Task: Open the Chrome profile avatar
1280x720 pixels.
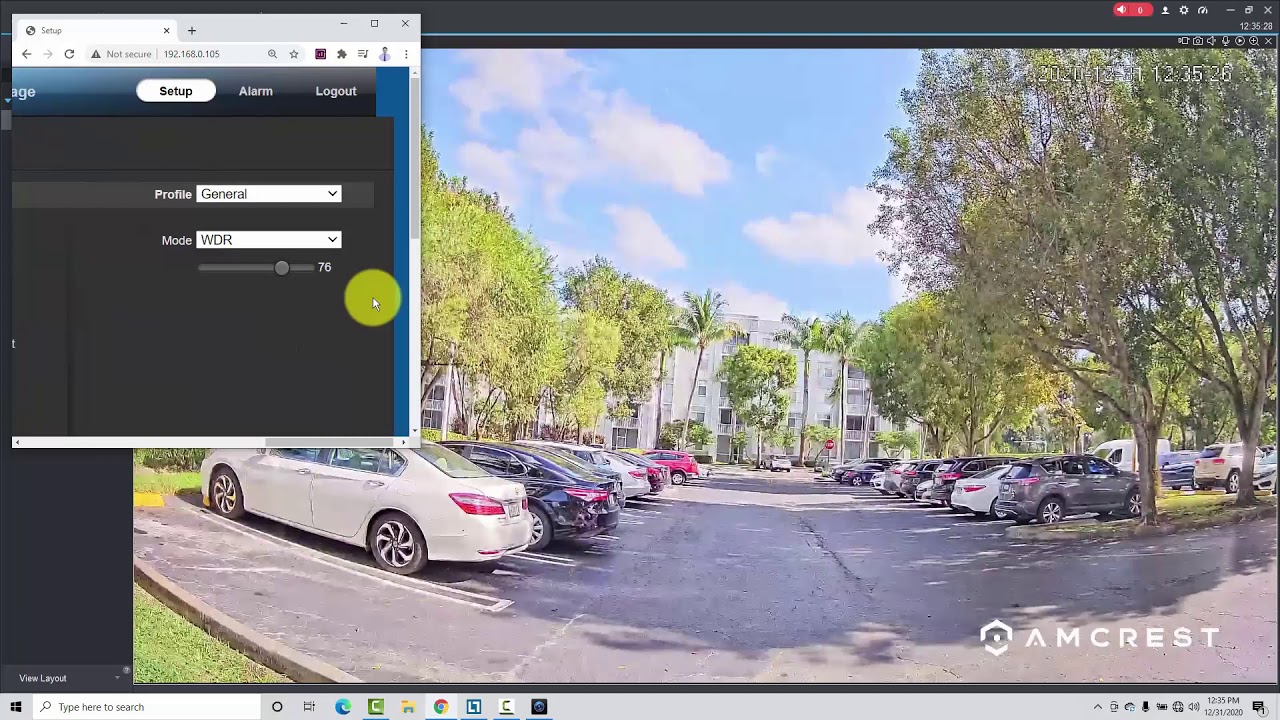Action: (384, 54)
